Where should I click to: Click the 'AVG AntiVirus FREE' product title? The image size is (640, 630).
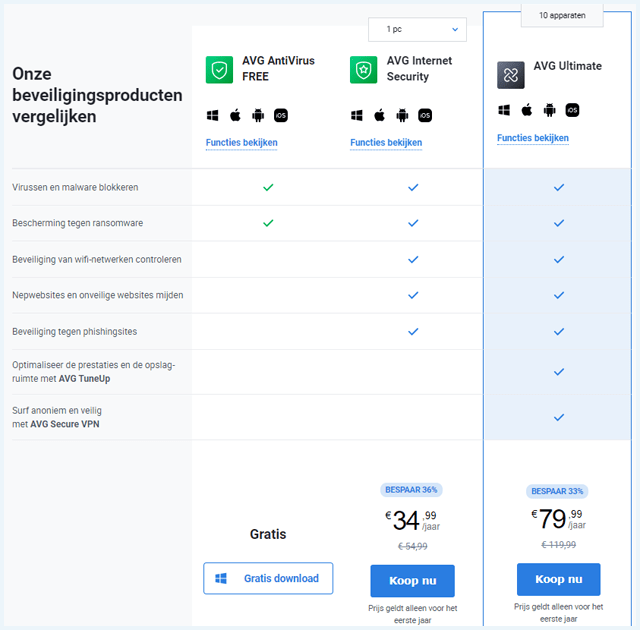(x=278, y=69)
